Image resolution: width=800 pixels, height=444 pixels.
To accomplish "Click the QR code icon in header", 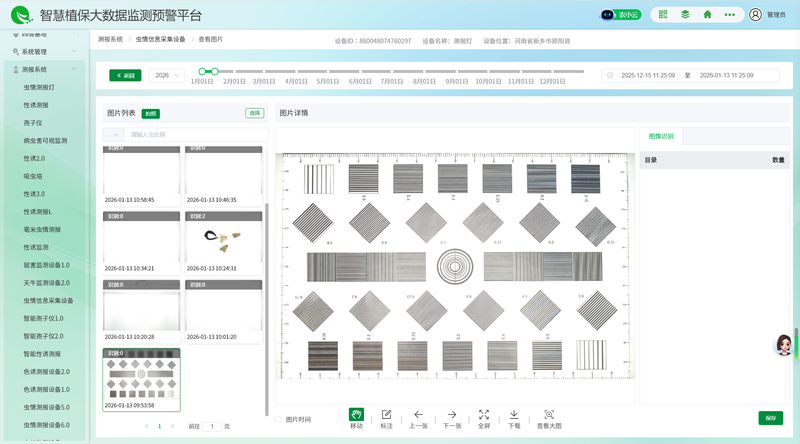I will (662, 15).
